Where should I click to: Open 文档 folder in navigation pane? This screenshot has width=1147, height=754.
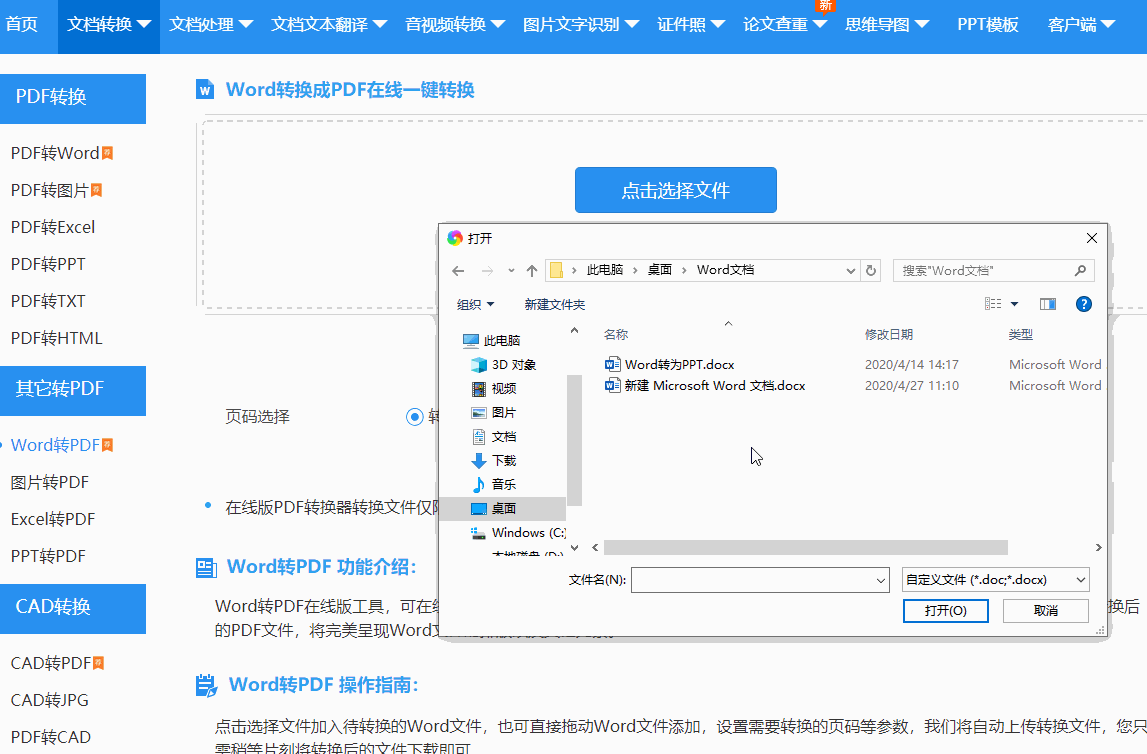[494, 437]
